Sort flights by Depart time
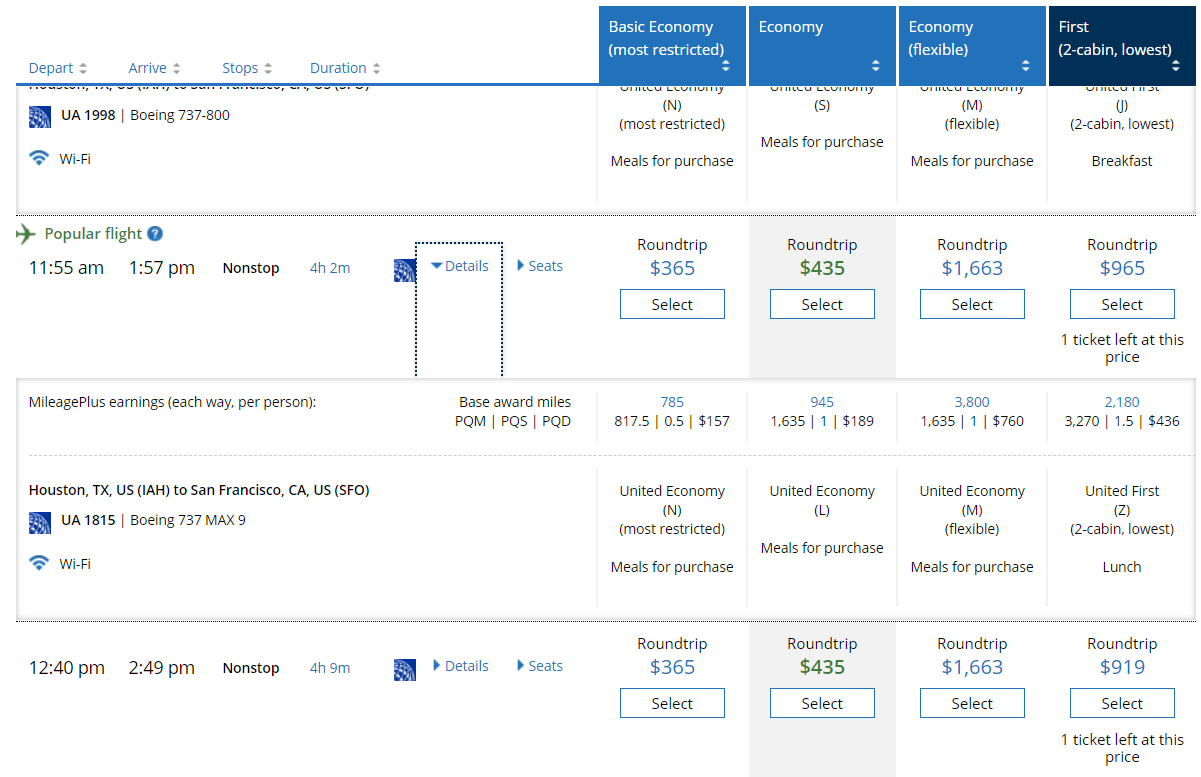The image size is (1201, 777). [x=58, y=68]
